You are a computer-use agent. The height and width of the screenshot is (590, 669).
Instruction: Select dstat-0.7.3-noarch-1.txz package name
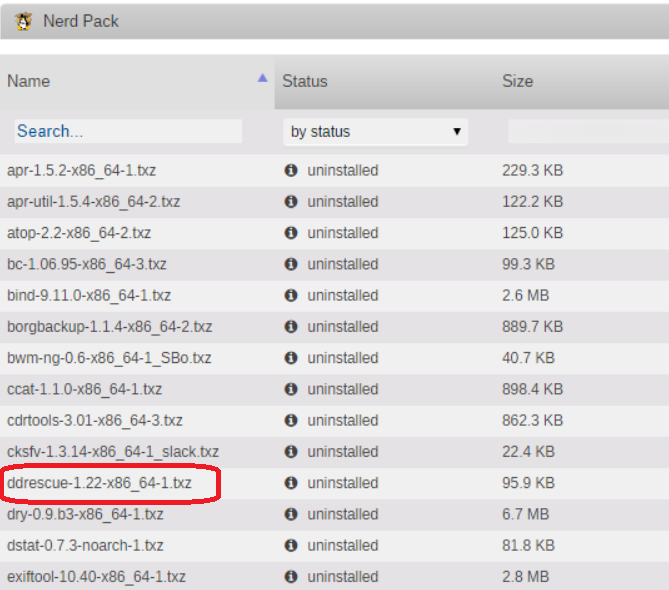85,545
